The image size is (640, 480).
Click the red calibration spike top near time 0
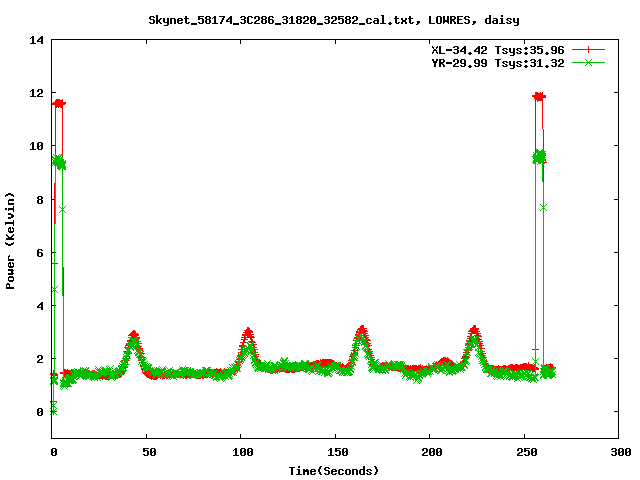pyautogui.click(x=59, y=103)
